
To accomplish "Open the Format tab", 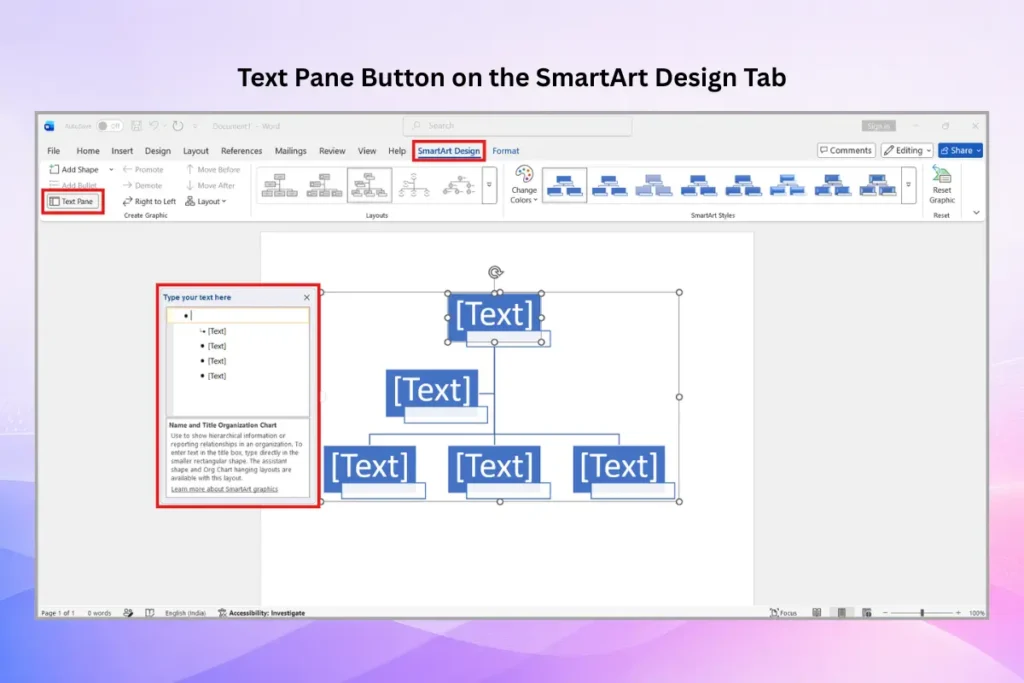I will click(505, 151).
